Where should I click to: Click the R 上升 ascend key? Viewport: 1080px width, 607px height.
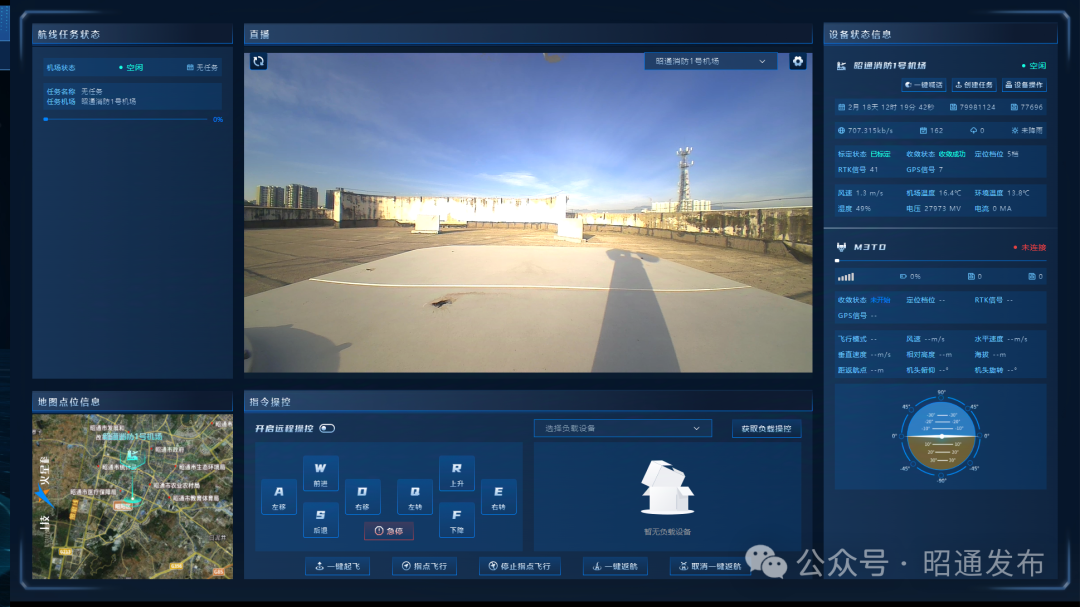(x=457, y=473)
